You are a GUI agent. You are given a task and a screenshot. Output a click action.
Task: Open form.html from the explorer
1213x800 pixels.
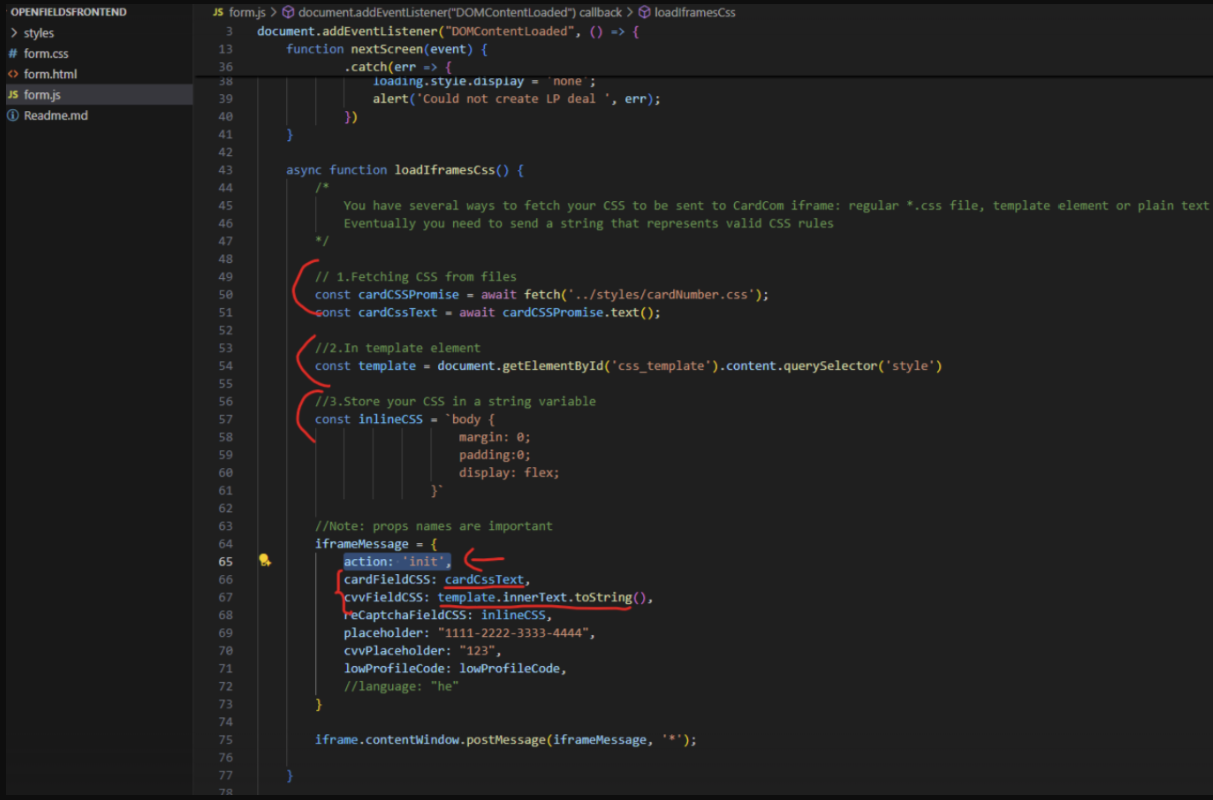coord(50,74)
